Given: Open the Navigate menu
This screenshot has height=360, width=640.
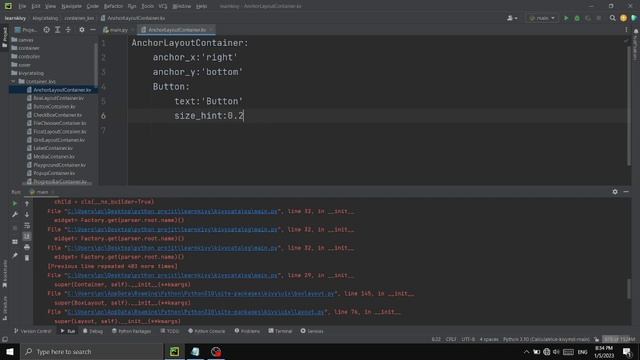Looking at the screenshot, I should [x=71, y=6].
